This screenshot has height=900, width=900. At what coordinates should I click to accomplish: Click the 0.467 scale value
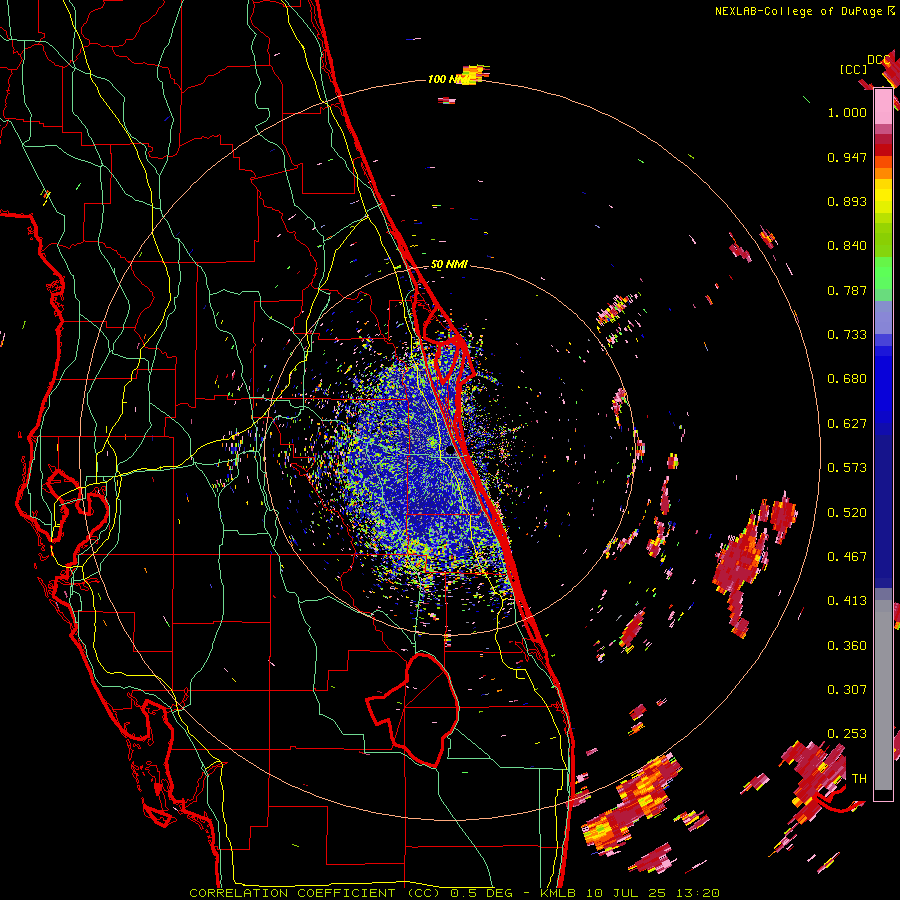847,557
